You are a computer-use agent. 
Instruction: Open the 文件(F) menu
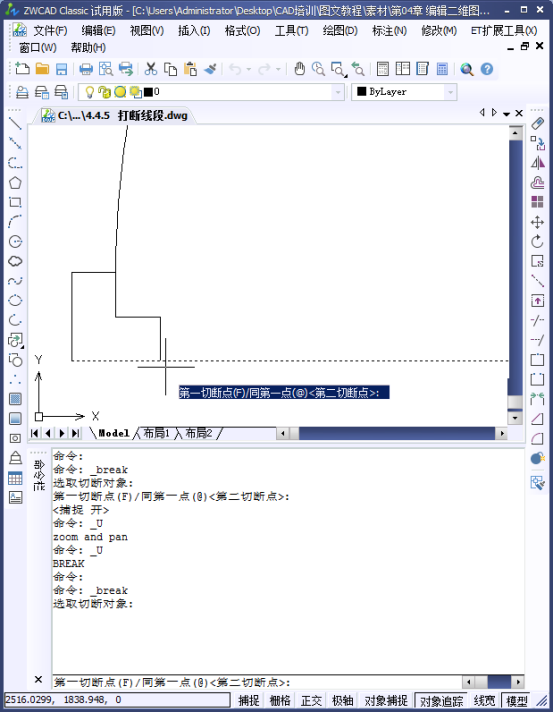50,30
